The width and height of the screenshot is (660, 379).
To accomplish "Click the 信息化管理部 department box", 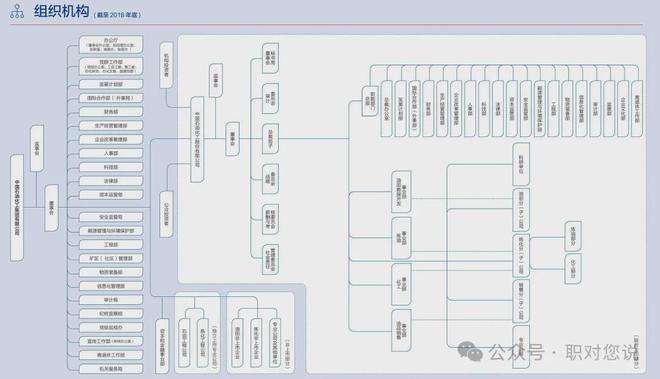I will pos(111,286).
